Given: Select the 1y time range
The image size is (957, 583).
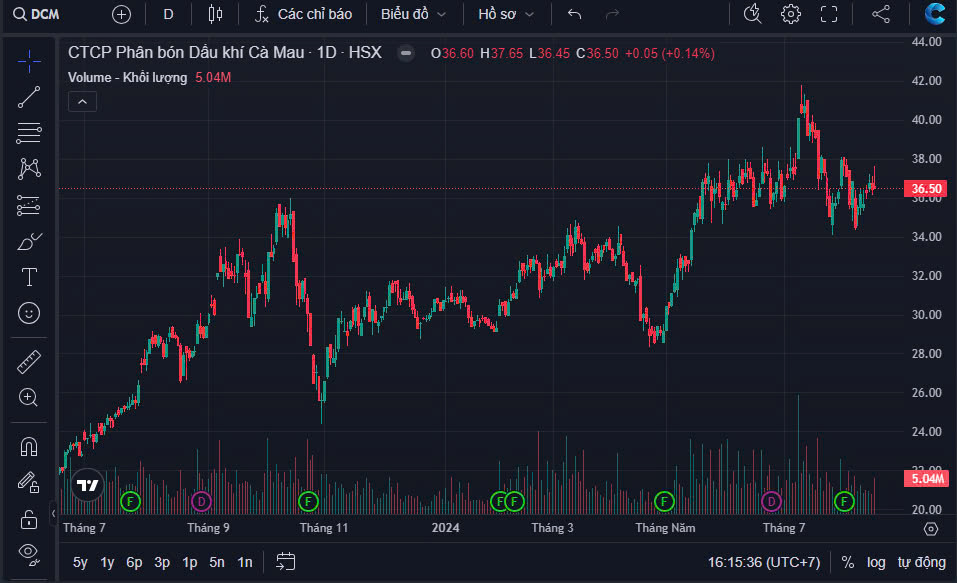Looking at the screenshot, I should pyautogui.click(x=107, y=562).
